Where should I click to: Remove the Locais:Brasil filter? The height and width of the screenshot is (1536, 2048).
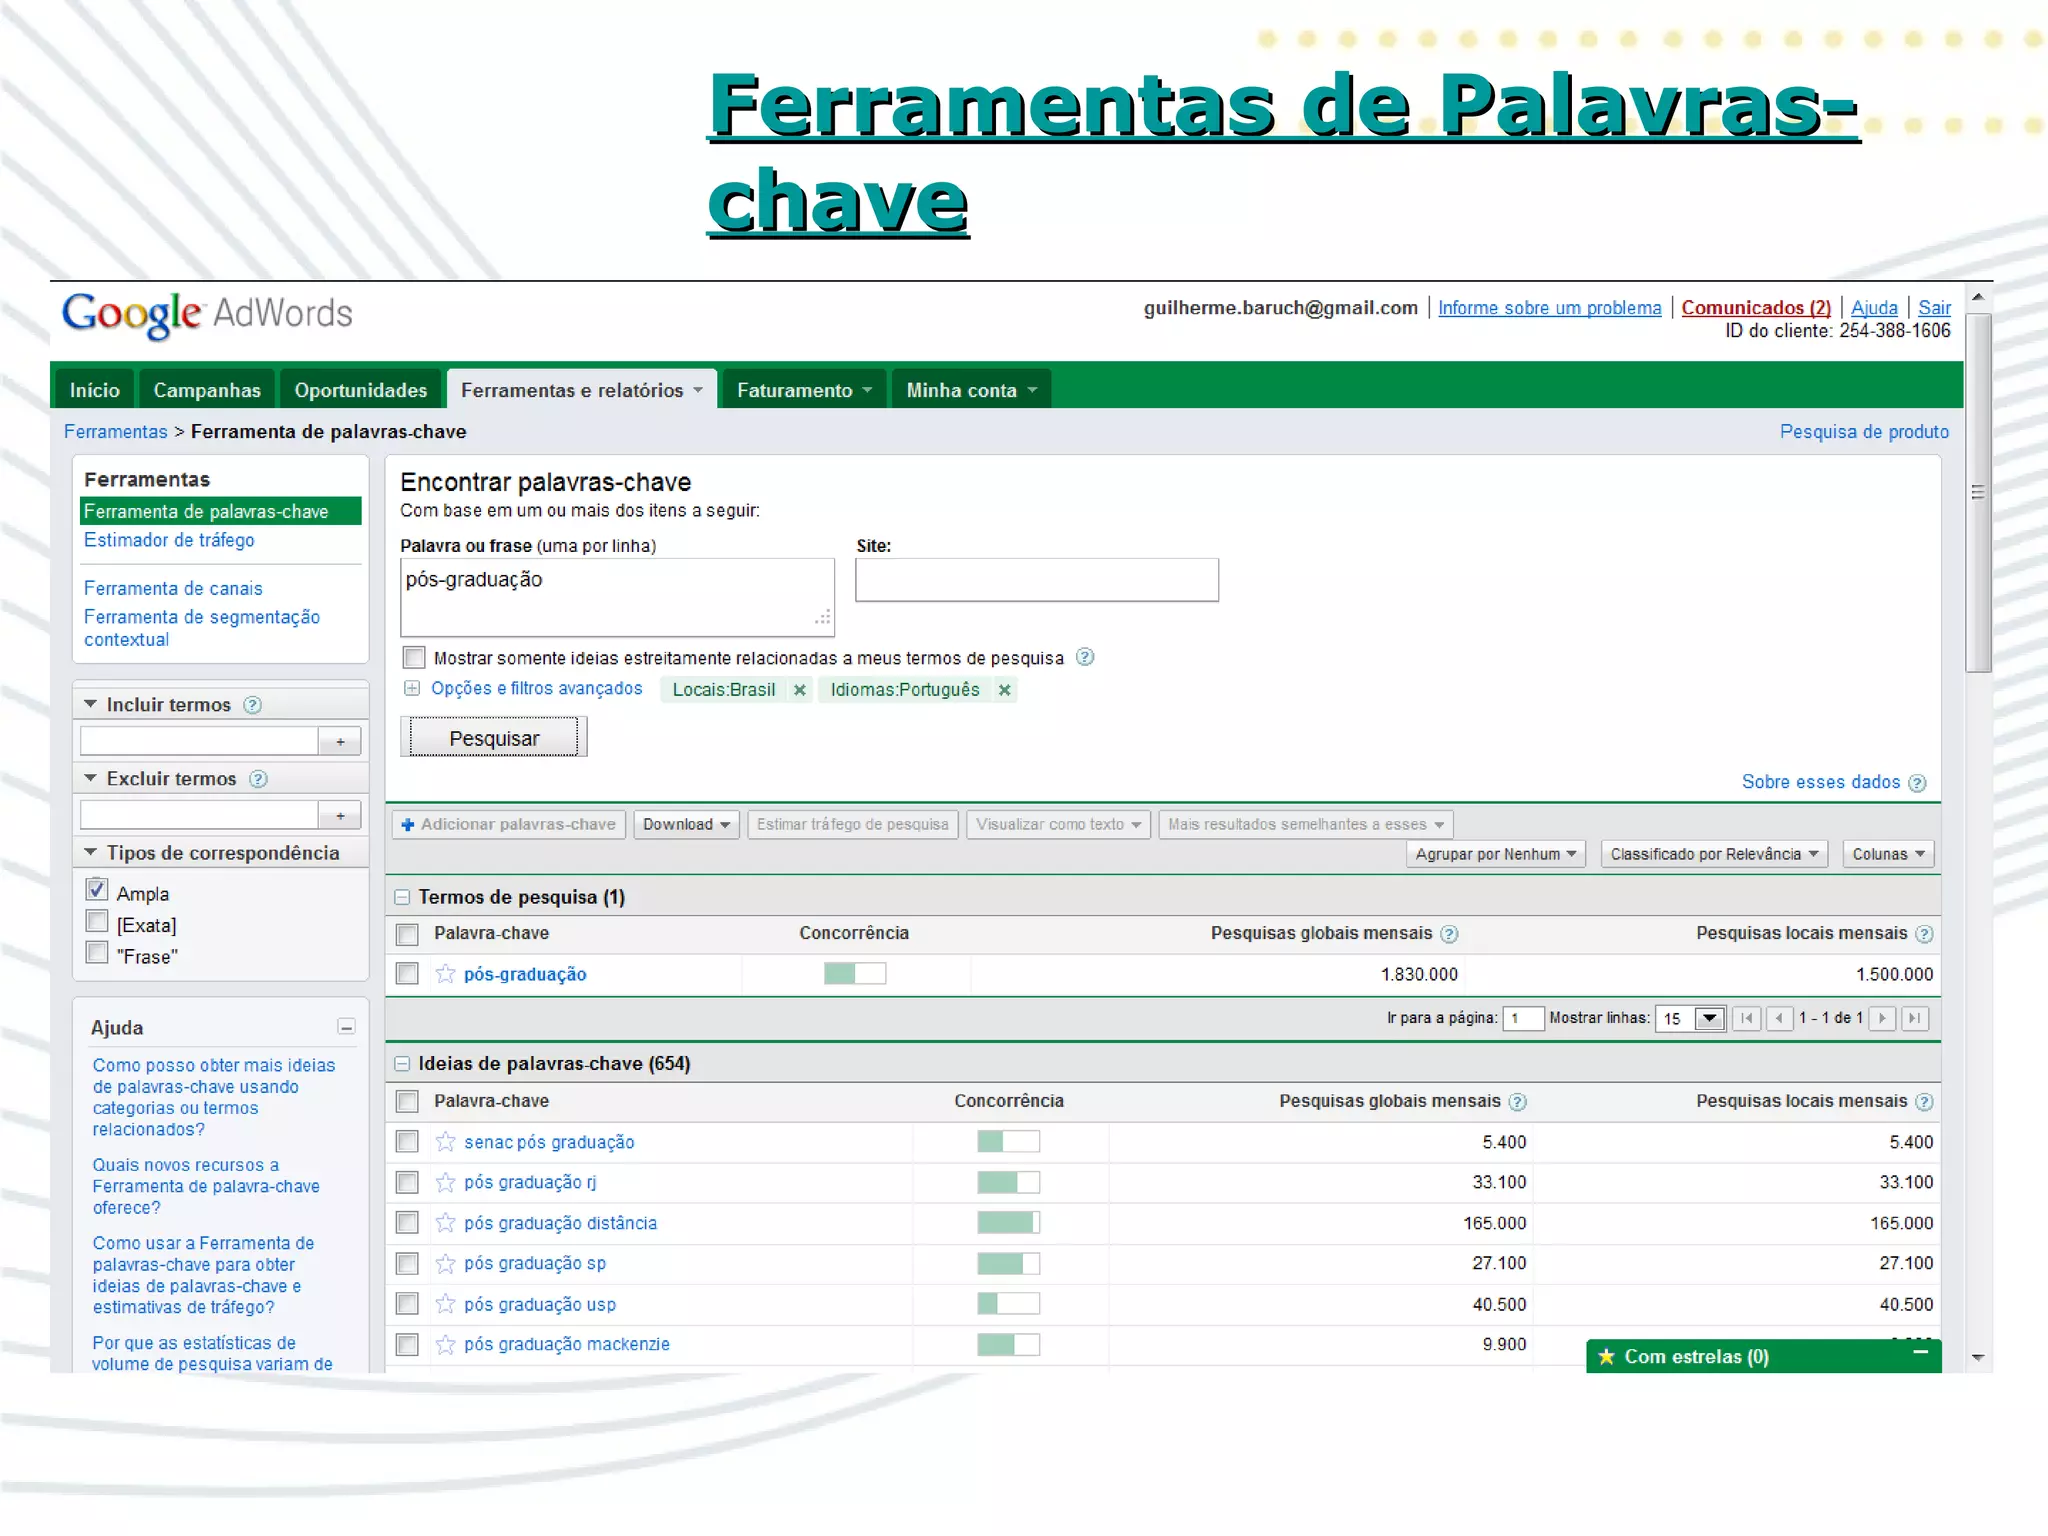(x=799, y=690)
